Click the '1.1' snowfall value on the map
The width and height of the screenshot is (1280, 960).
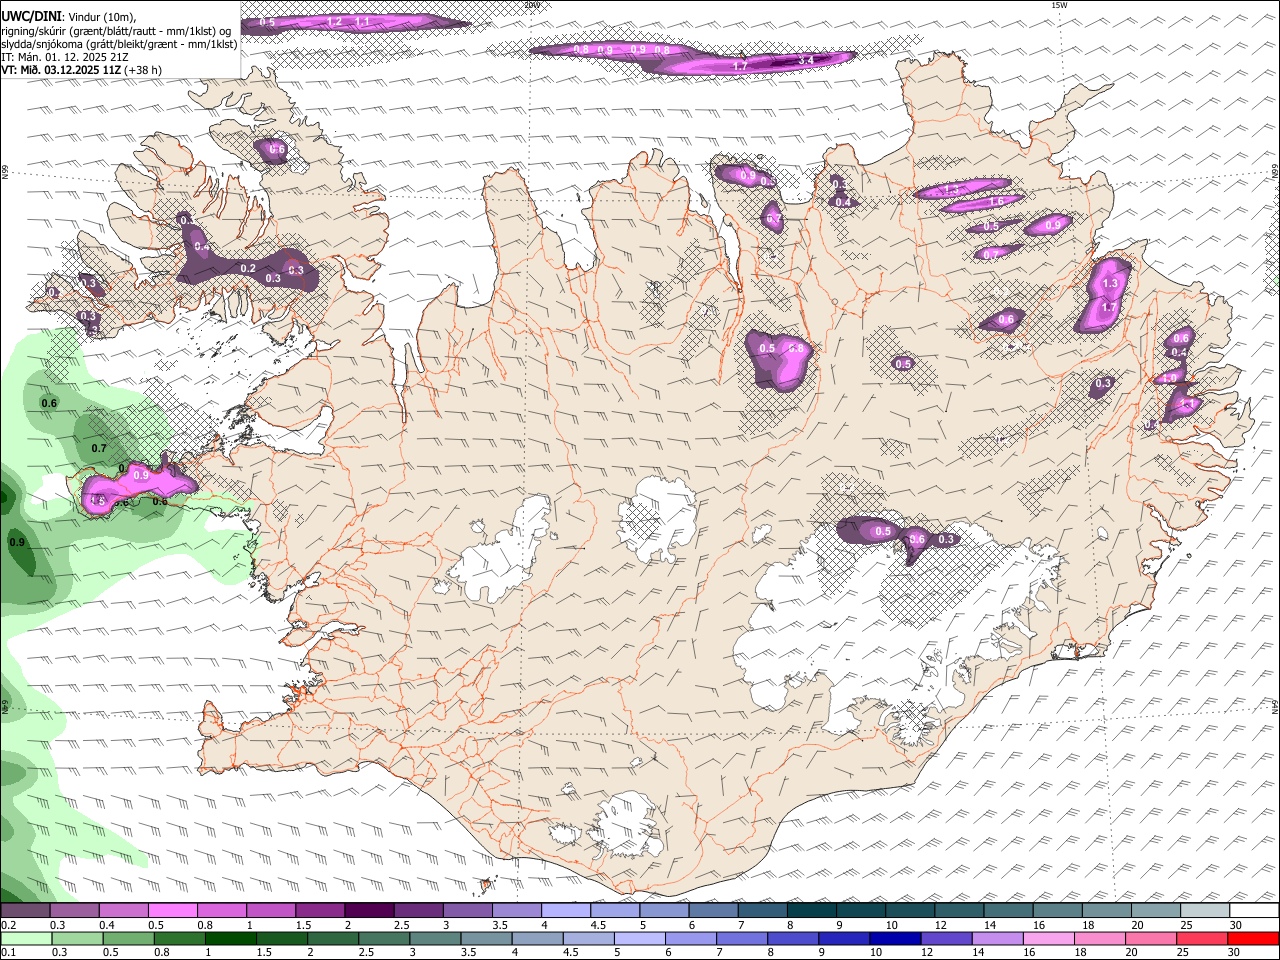point(362,22)
